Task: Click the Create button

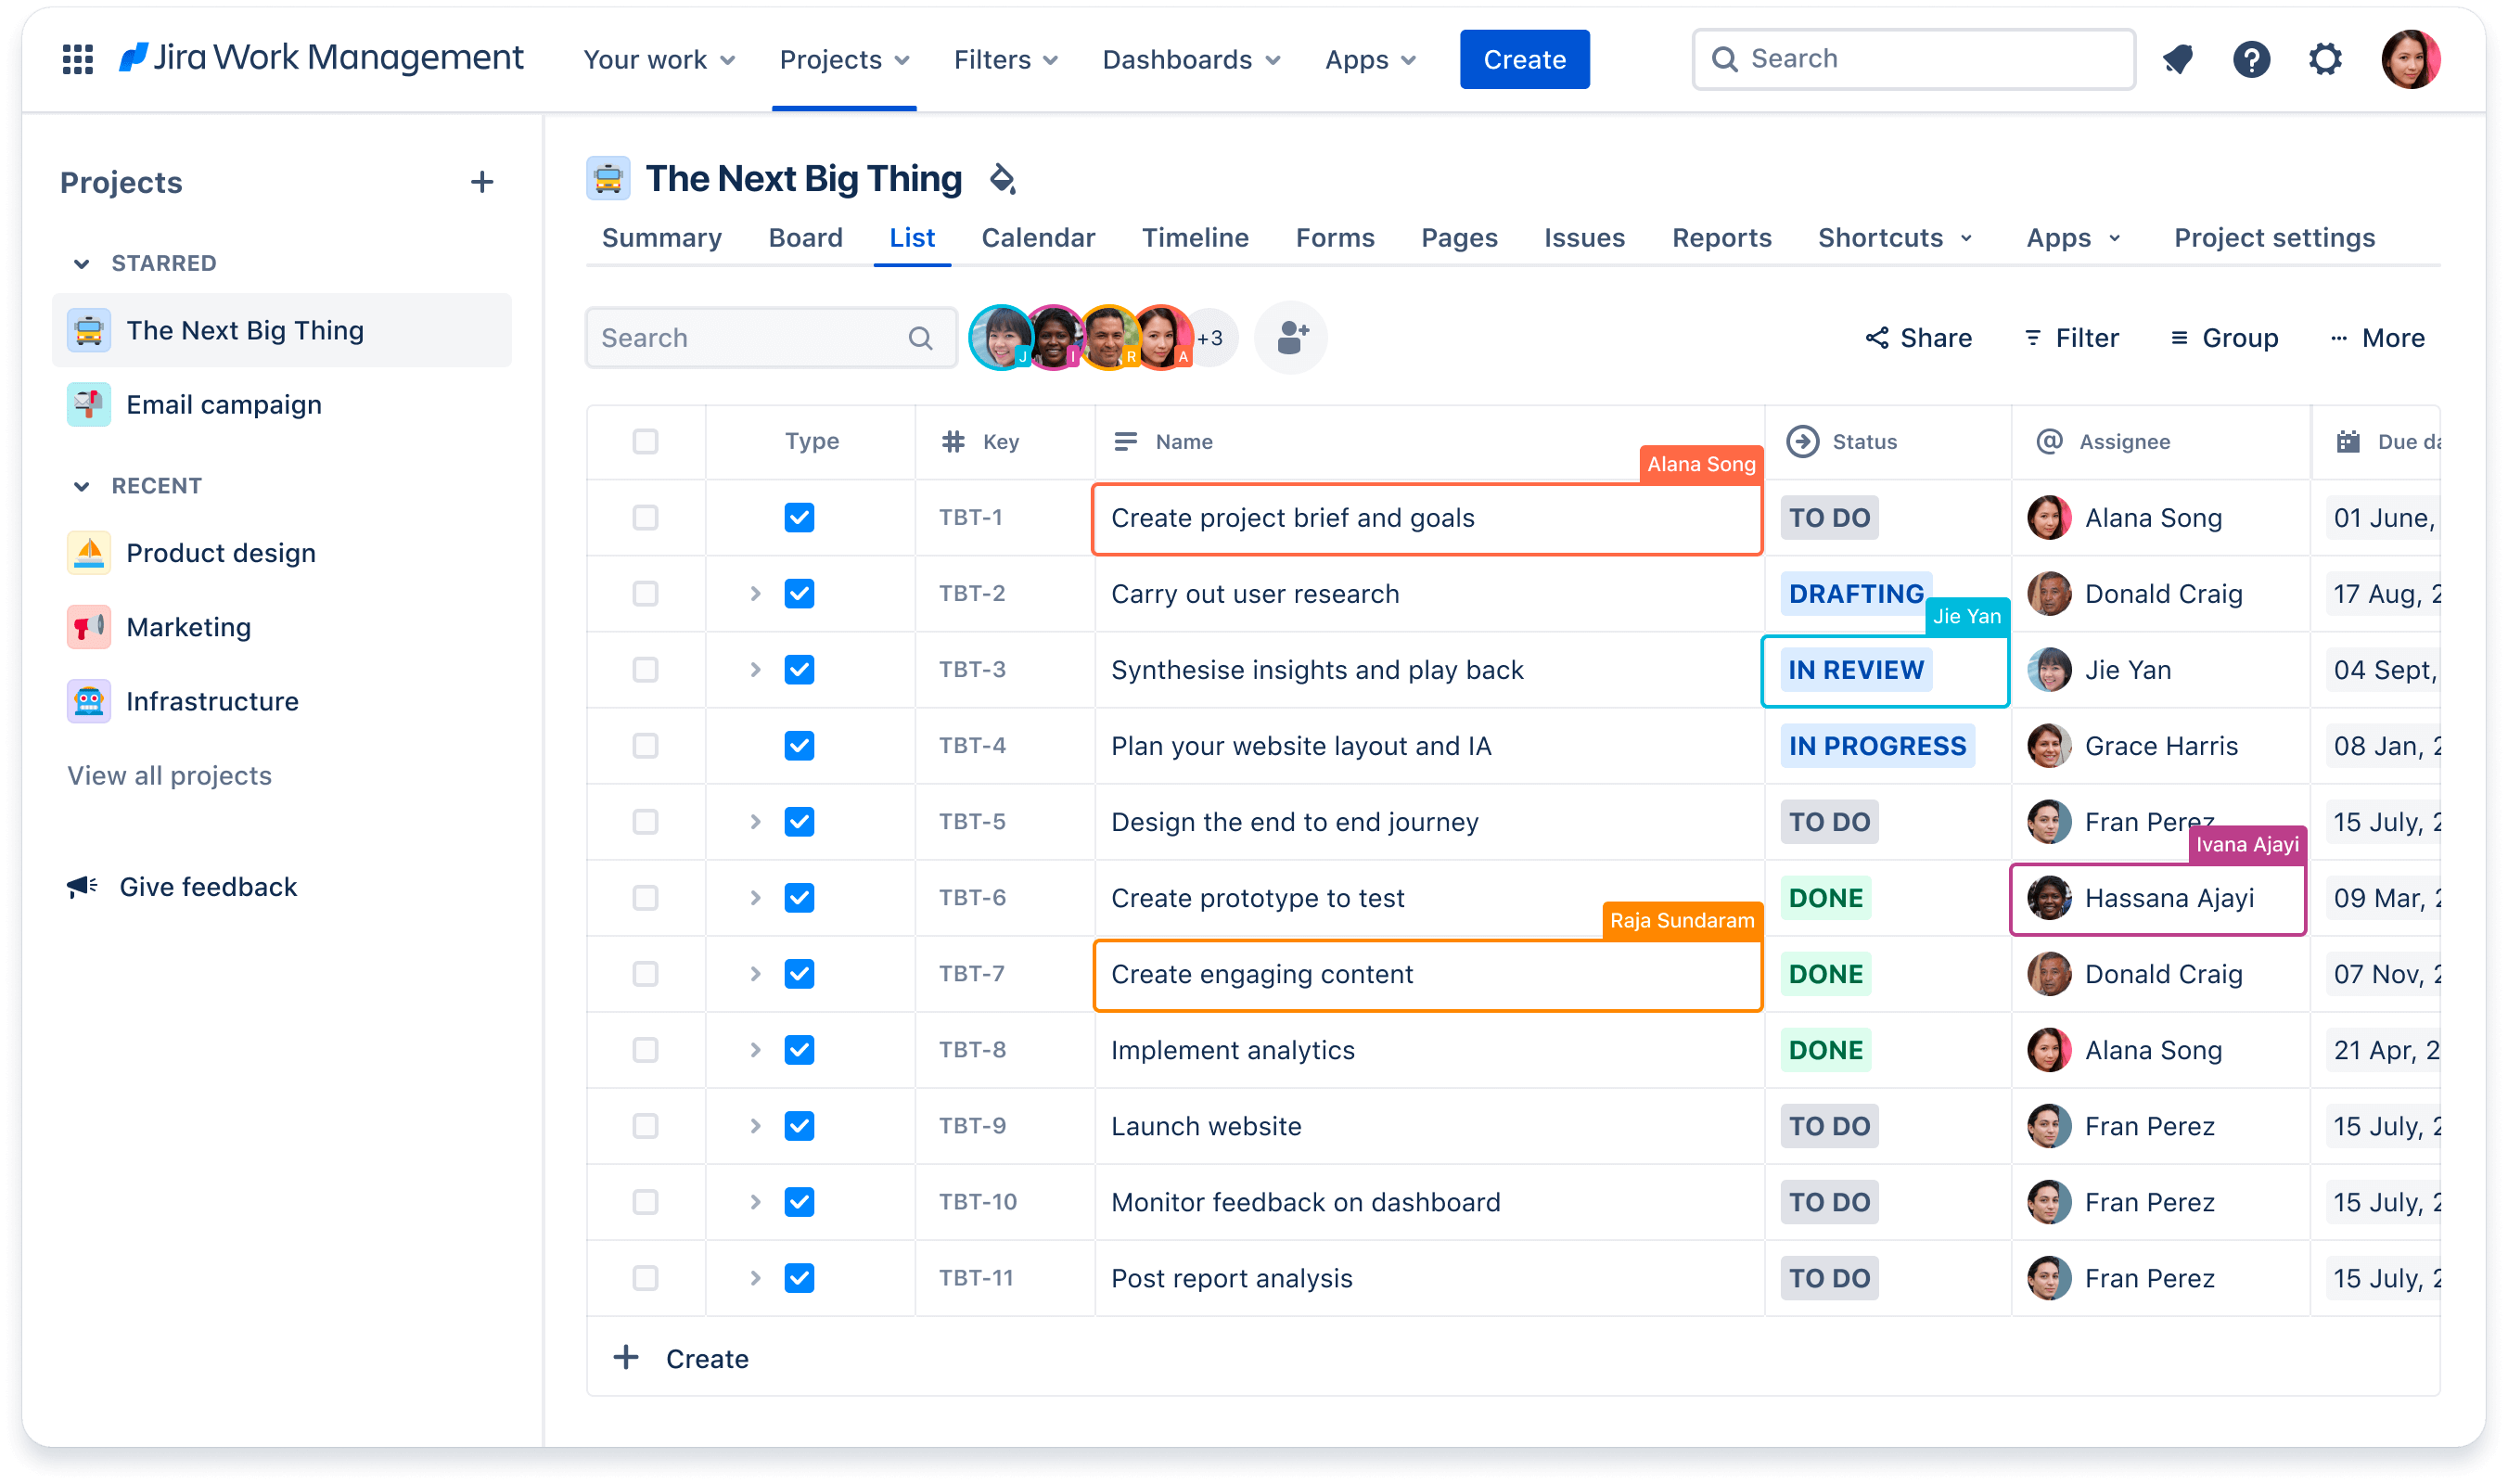Action: click(x=1522, y=58)
